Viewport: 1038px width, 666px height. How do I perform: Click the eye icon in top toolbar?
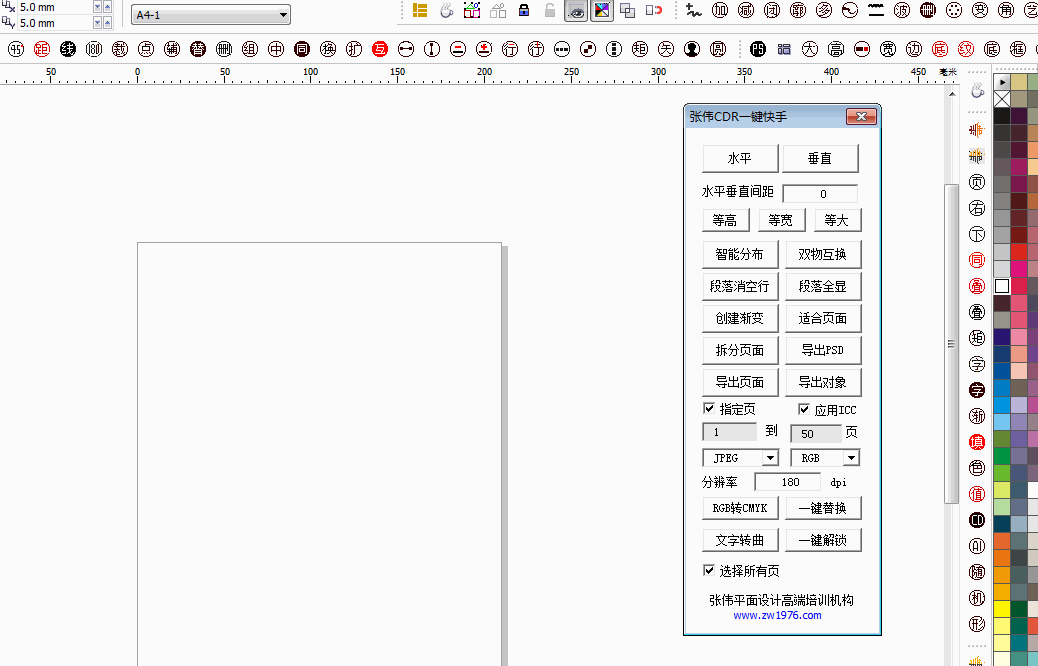(576, 11)
